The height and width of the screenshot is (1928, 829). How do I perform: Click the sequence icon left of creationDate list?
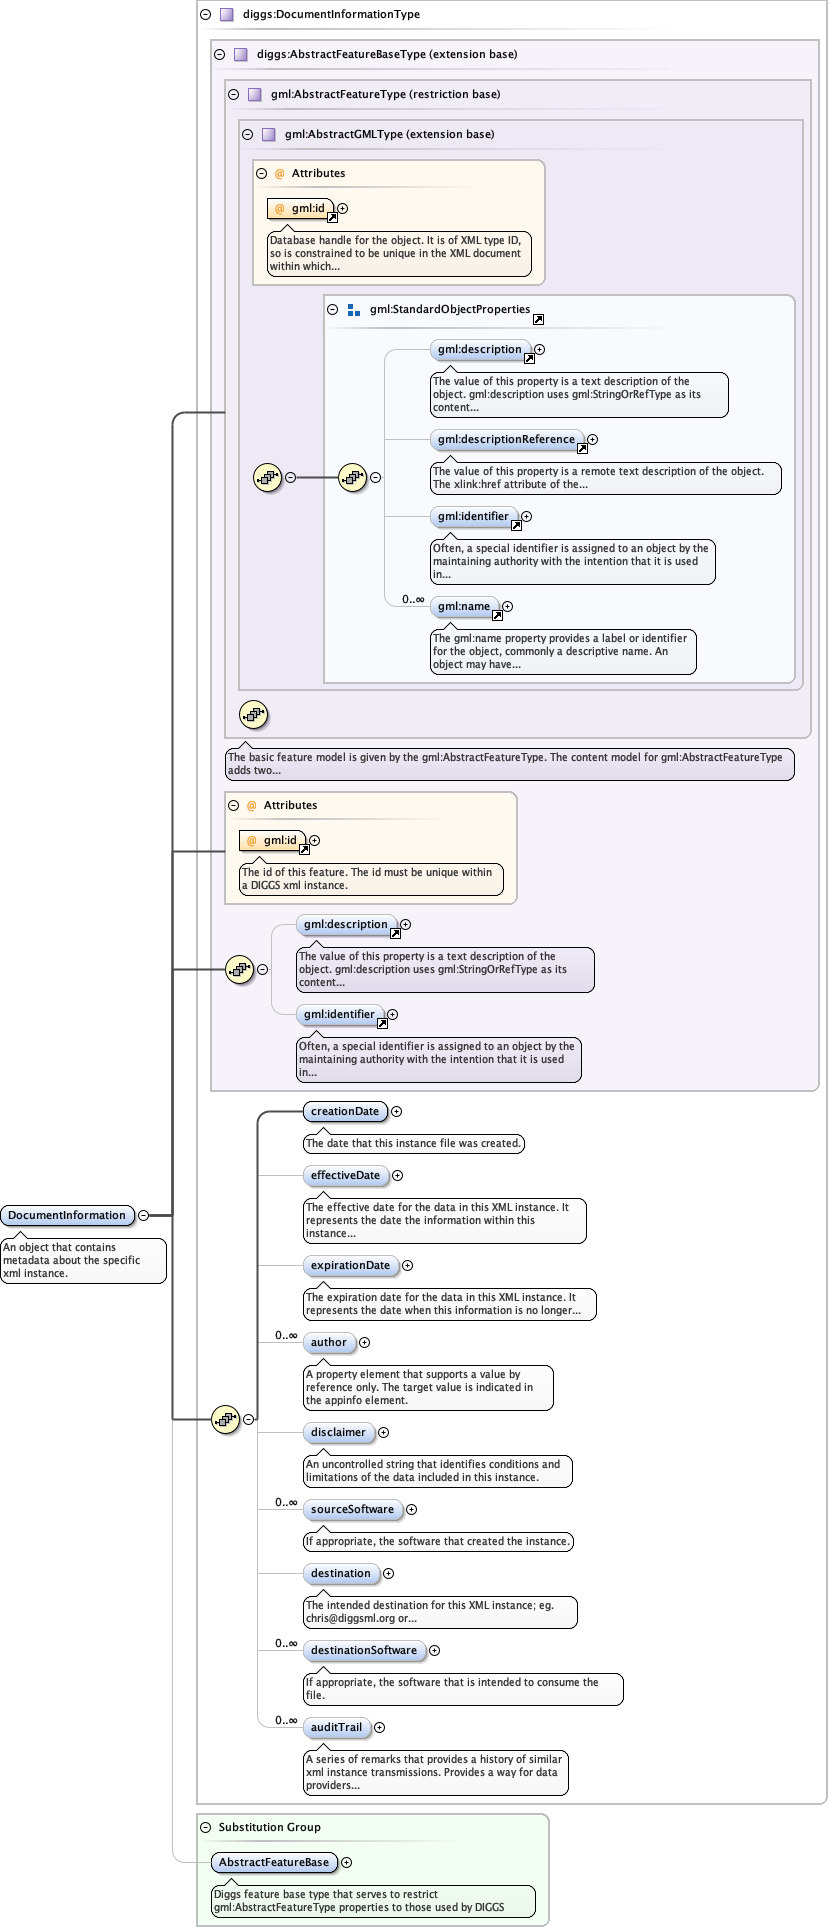[x=226, y=1418]
